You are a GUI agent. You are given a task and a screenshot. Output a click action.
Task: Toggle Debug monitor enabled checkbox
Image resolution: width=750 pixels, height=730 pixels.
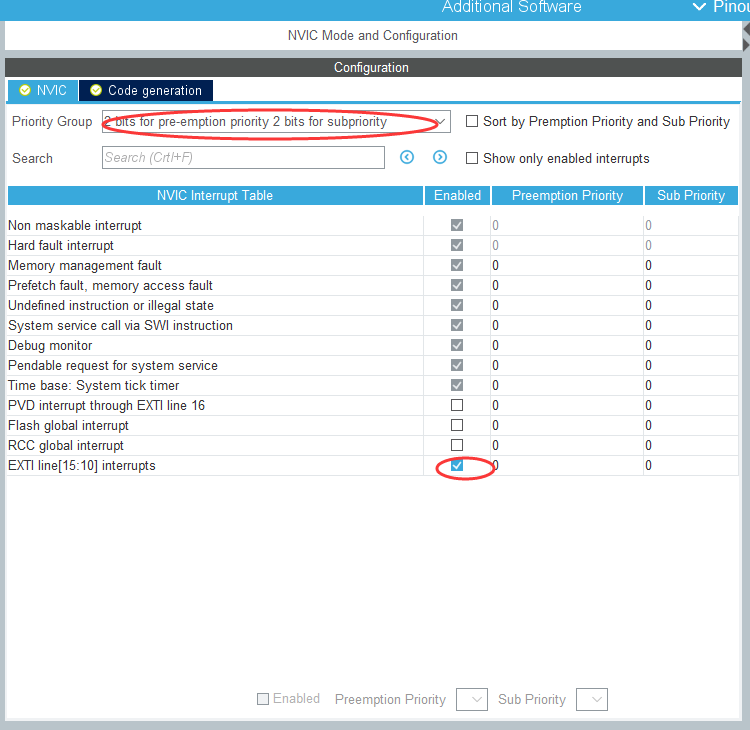(457, 345)
